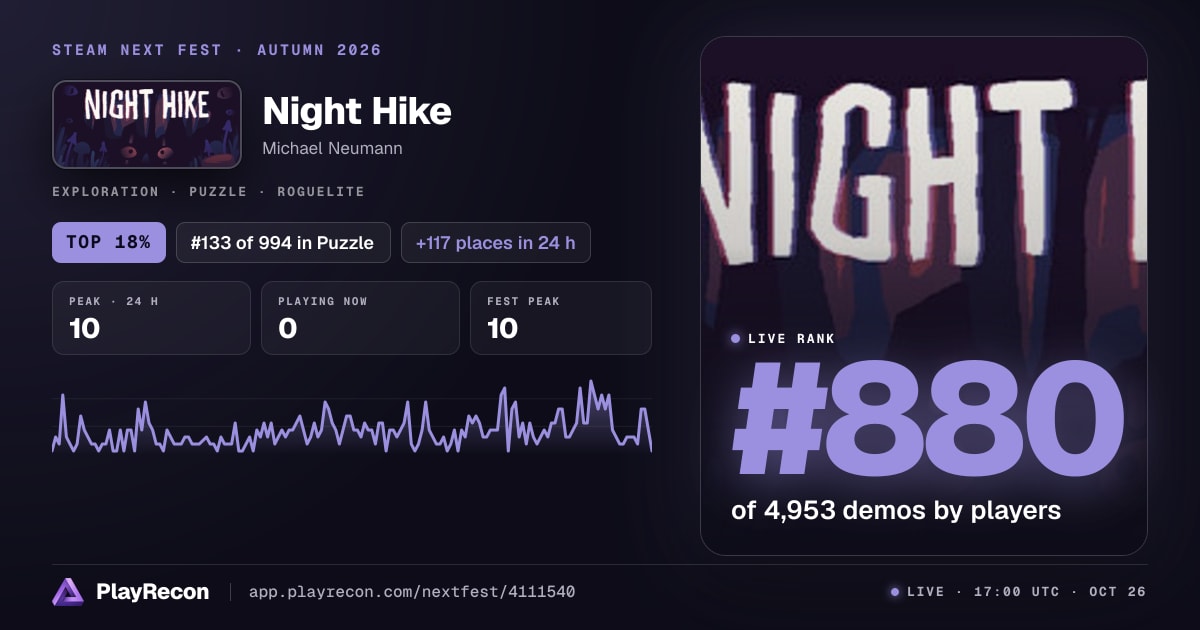Click the large #880 rank number

point(928,420)
